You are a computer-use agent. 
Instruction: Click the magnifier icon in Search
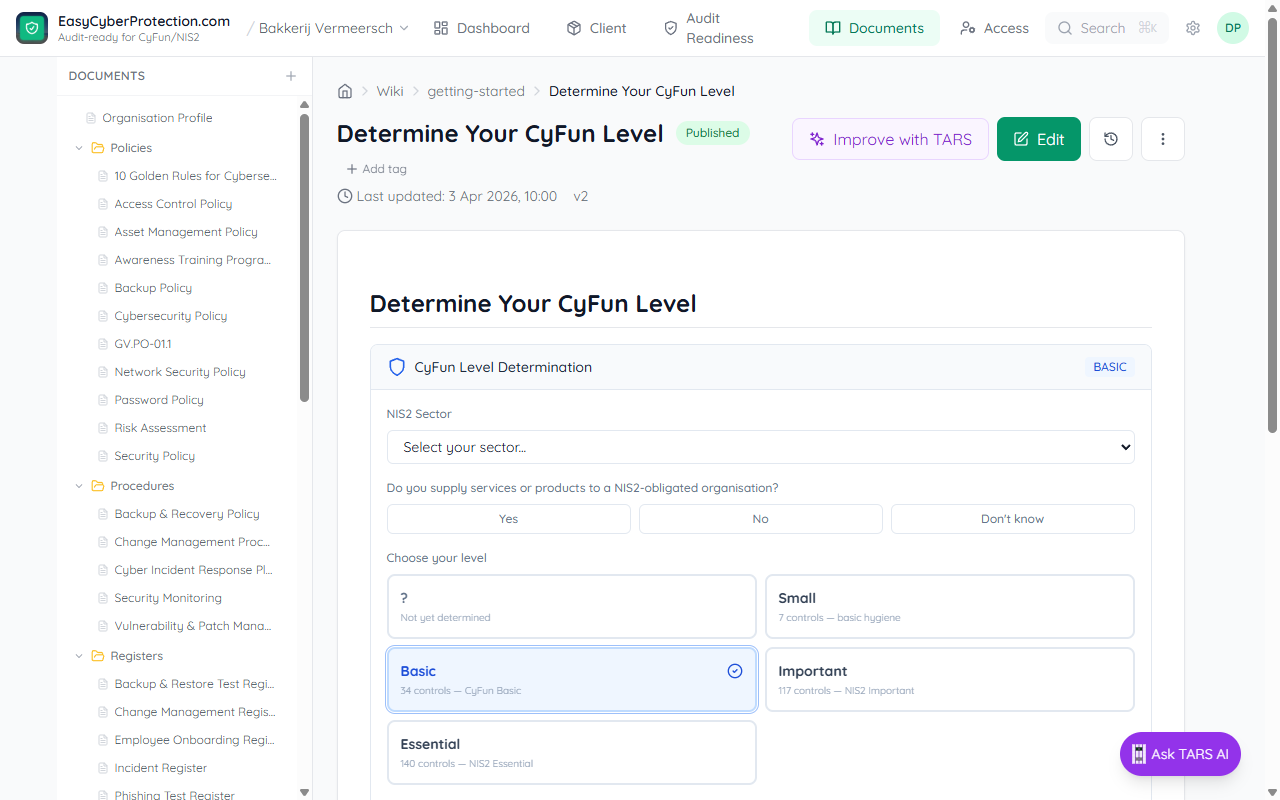coord(1065,28)
